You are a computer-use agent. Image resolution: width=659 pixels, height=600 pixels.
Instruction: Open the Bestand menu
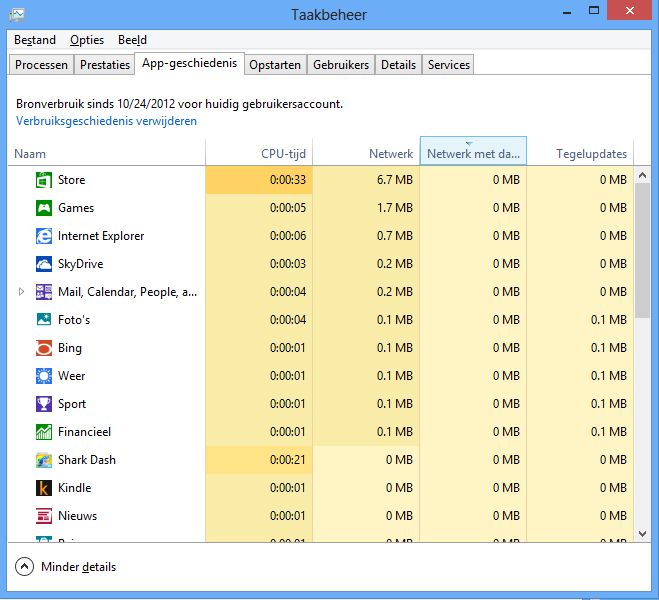pyautogui.click(x=35, y=40)
